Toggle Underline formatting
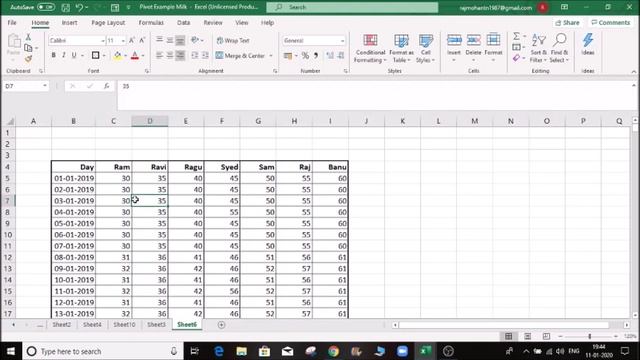 (74, 55)
